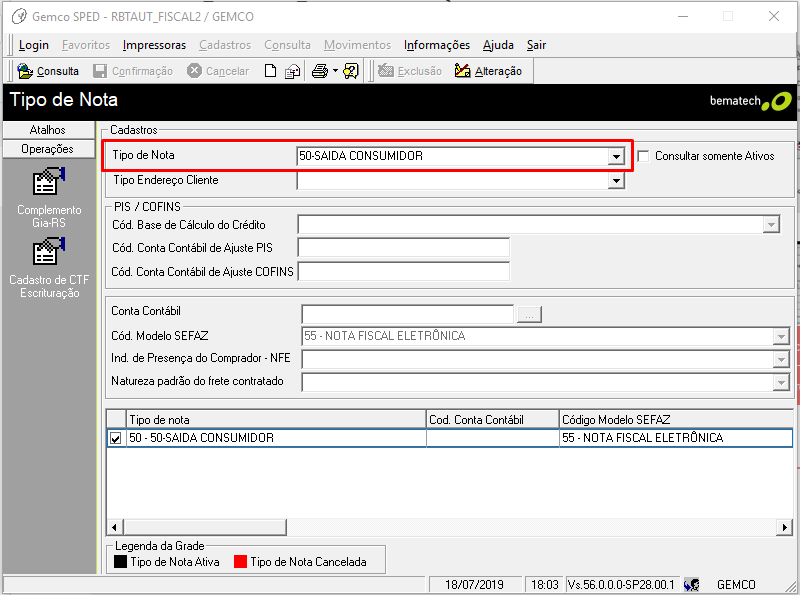Expand Cód. Modelo SEFAZ dropdown

coord(781,336)
